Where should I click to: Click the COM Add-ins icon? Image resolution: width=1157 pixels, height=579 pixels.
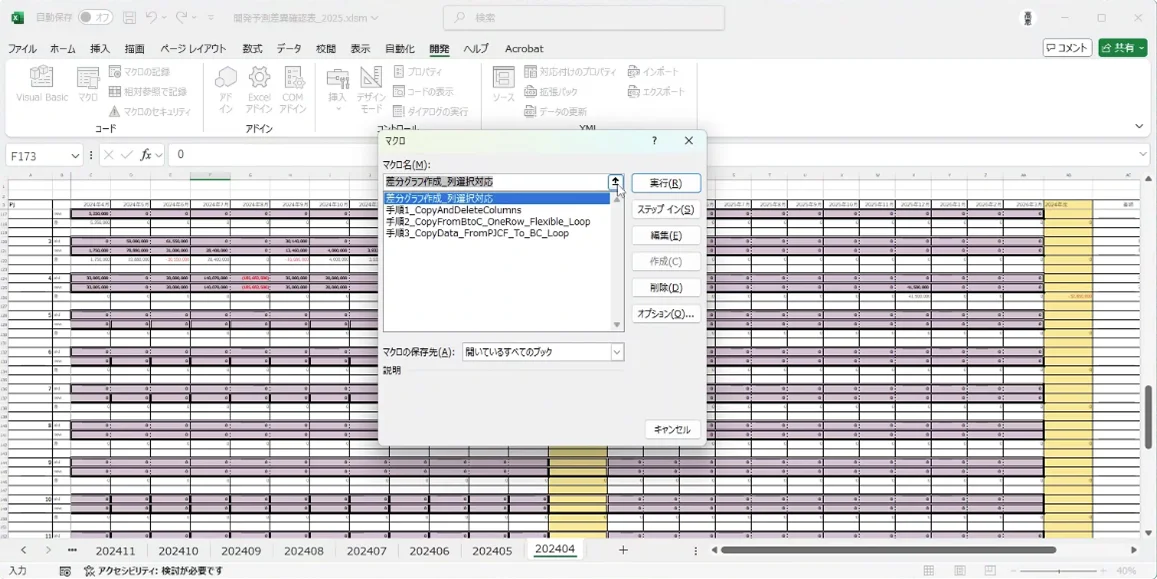pyautogui.click(x=293, y=79)
